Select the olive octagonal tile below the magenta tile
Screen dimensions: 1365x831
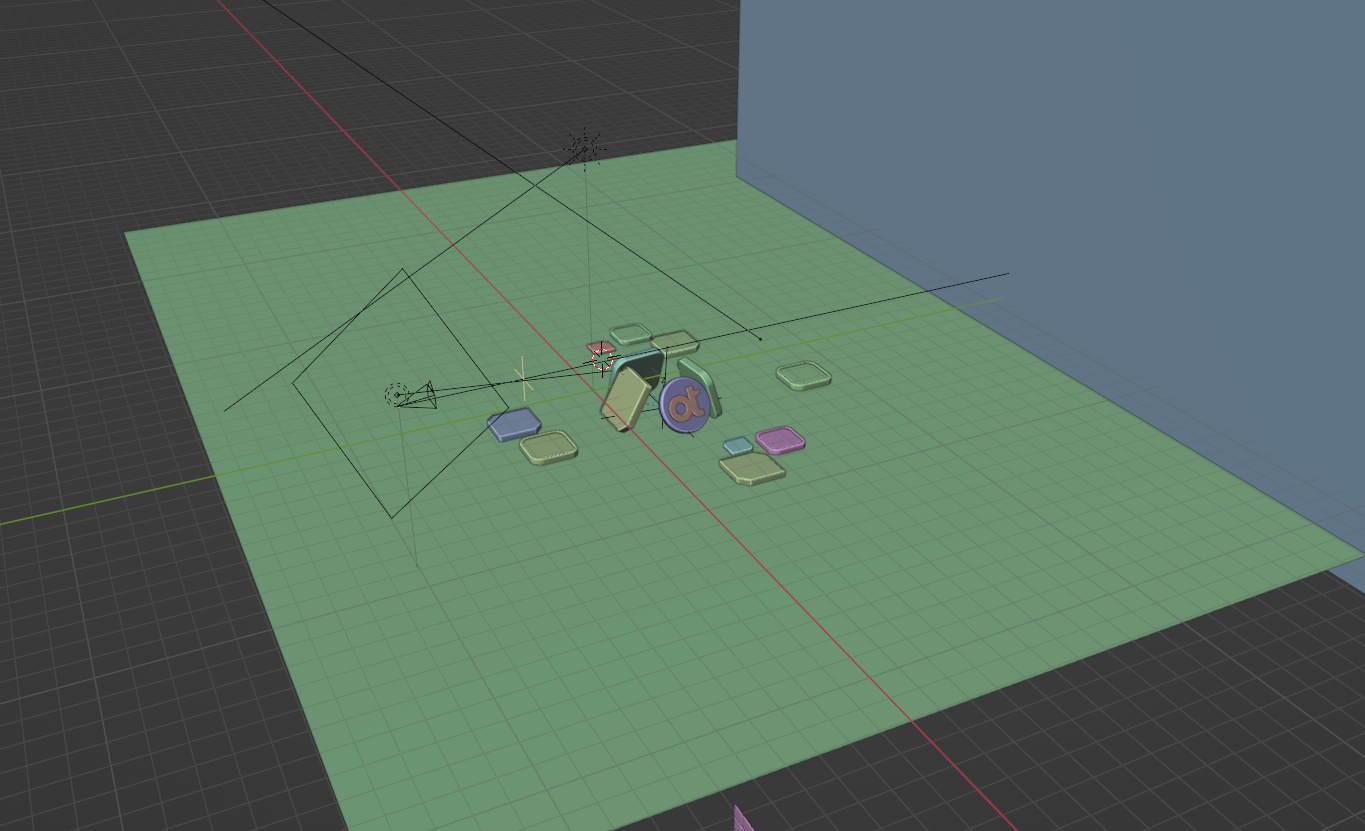752,468
